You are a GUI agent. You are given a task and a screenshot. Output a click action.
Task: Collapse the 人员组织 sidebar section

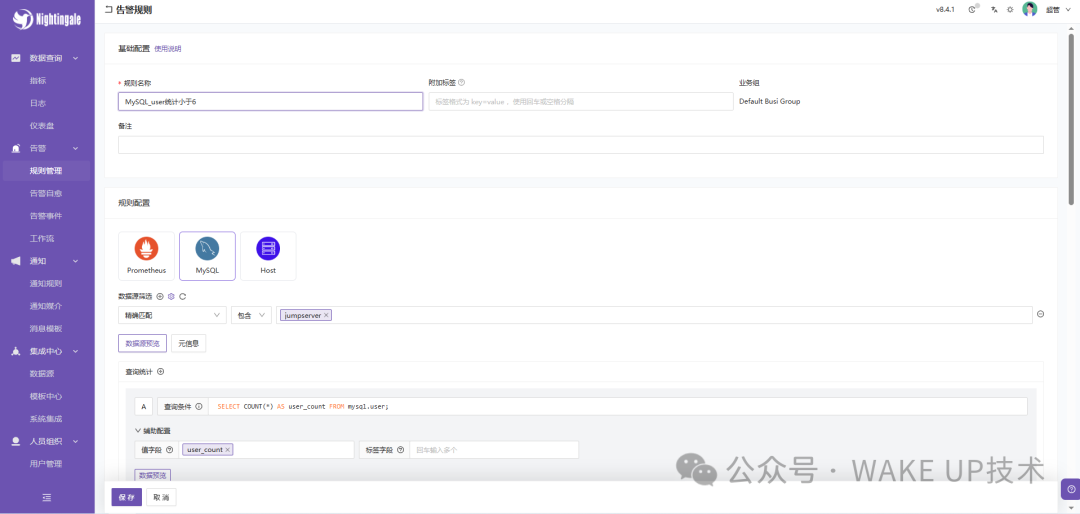(76, 442)
